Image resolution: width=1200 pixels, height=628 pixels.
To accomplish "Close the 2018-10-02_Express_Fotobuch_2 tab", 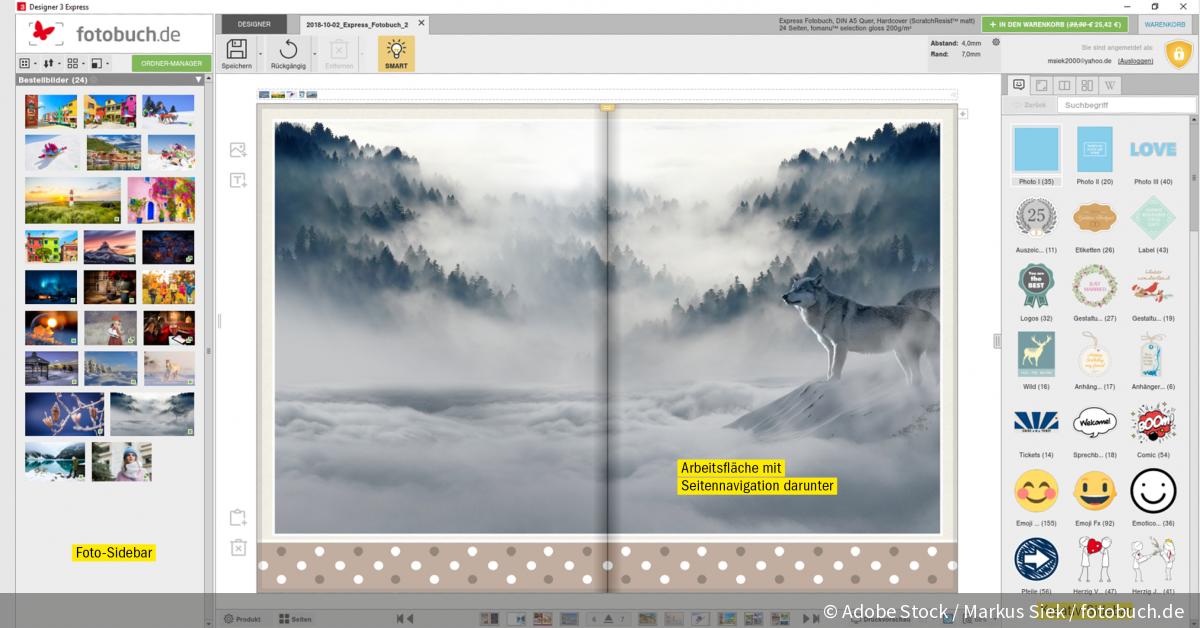I will [421, 23].
